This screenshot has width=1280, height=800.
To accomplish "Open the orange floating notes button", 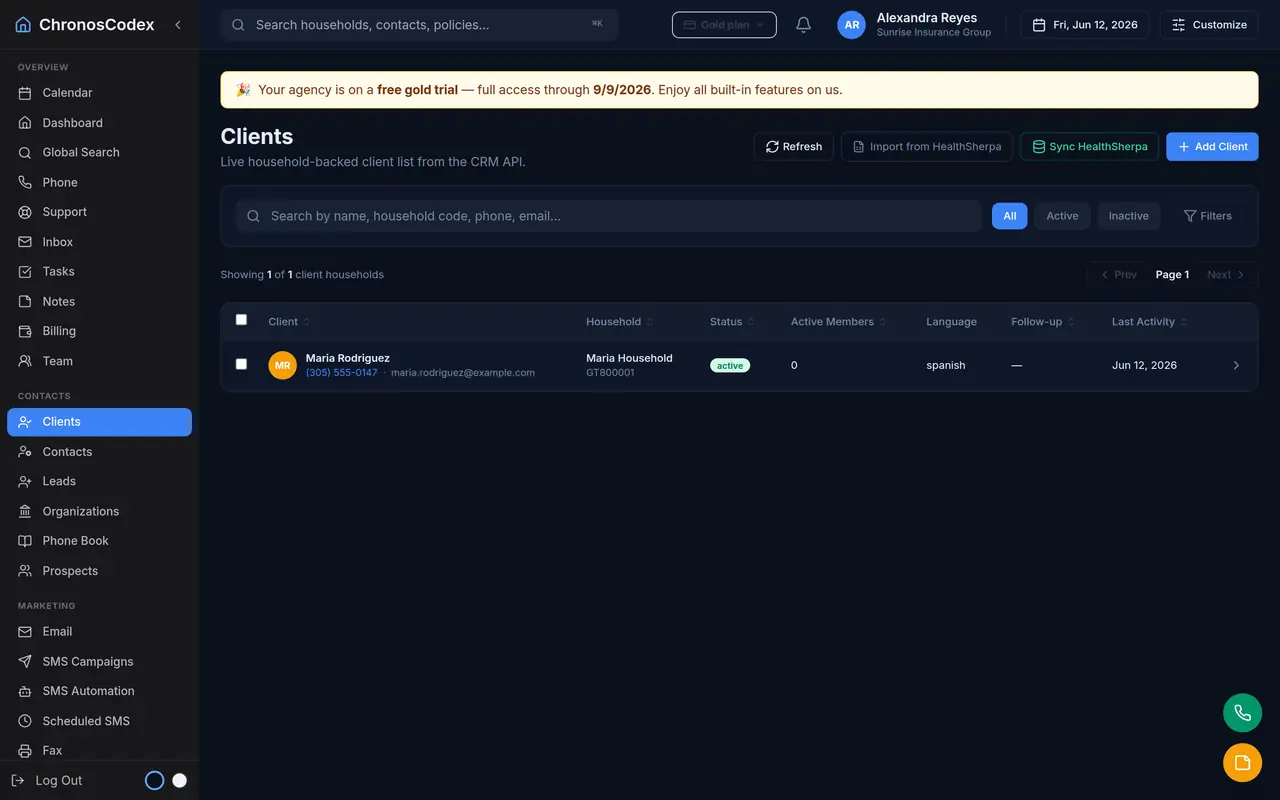I will [x=1242, y=763].
